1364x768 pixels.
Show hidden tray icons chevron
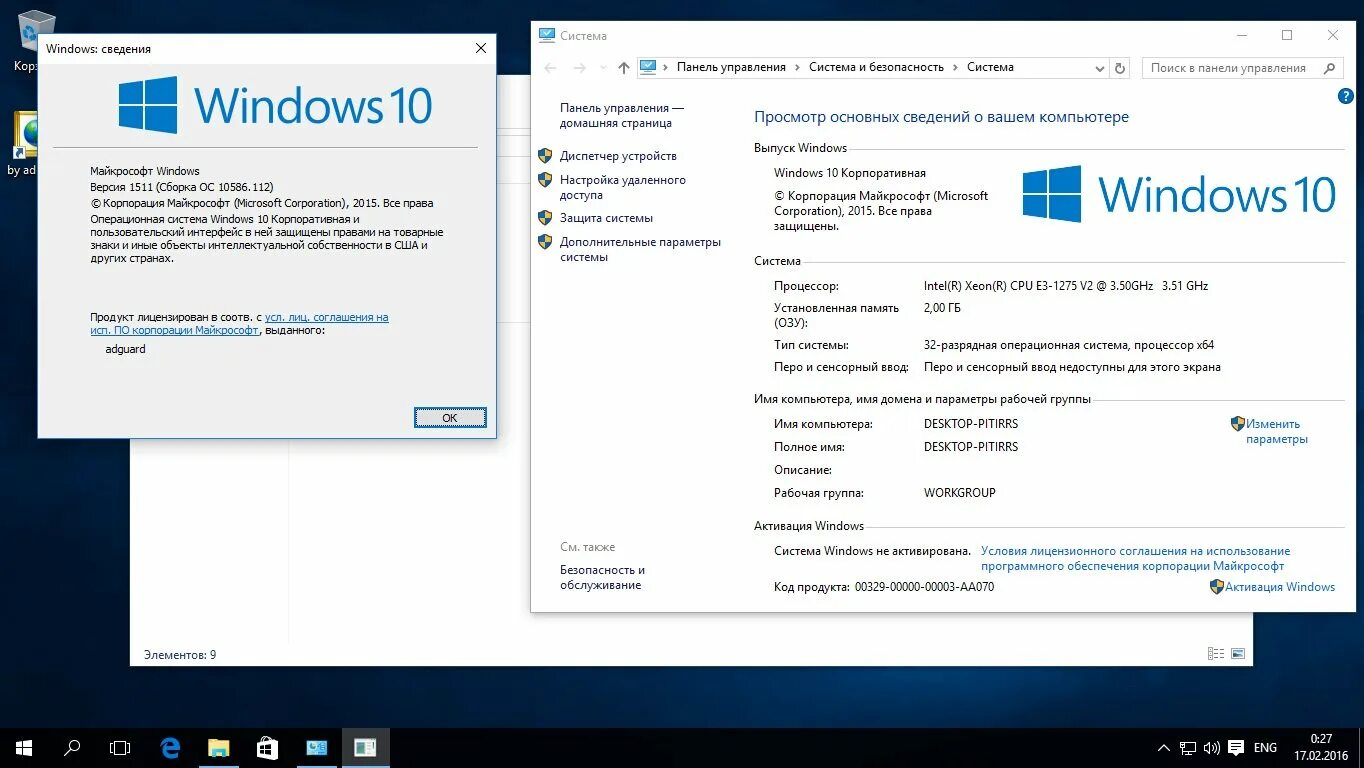coord(1164,748)
